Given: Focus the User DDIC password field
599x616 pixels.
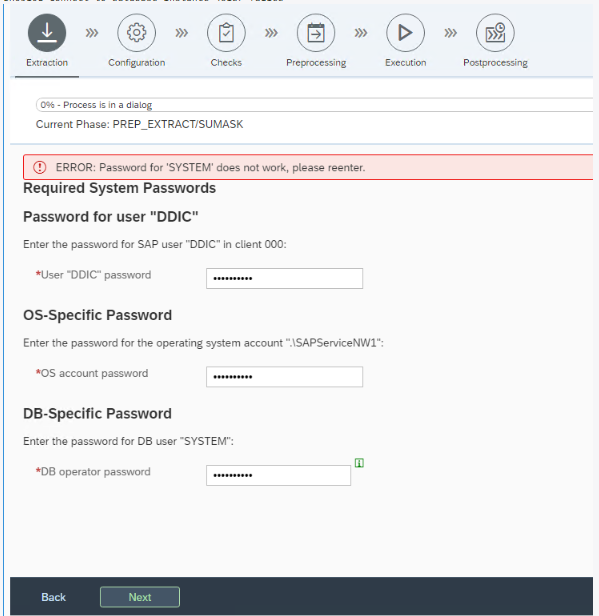Looking at the screenshot, I should (x=284, y=279).
